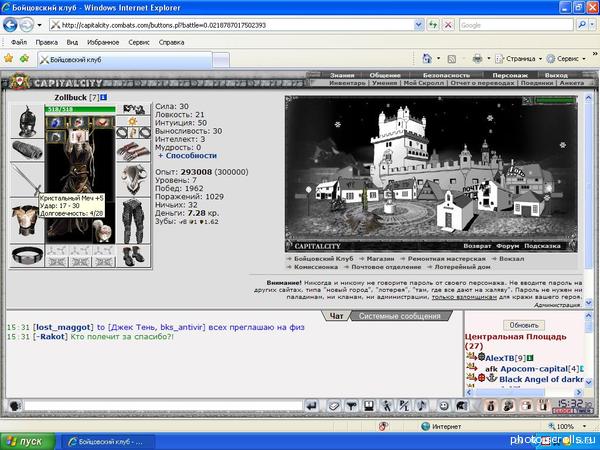
Task: Click the Обновить button
Action: 524,325
